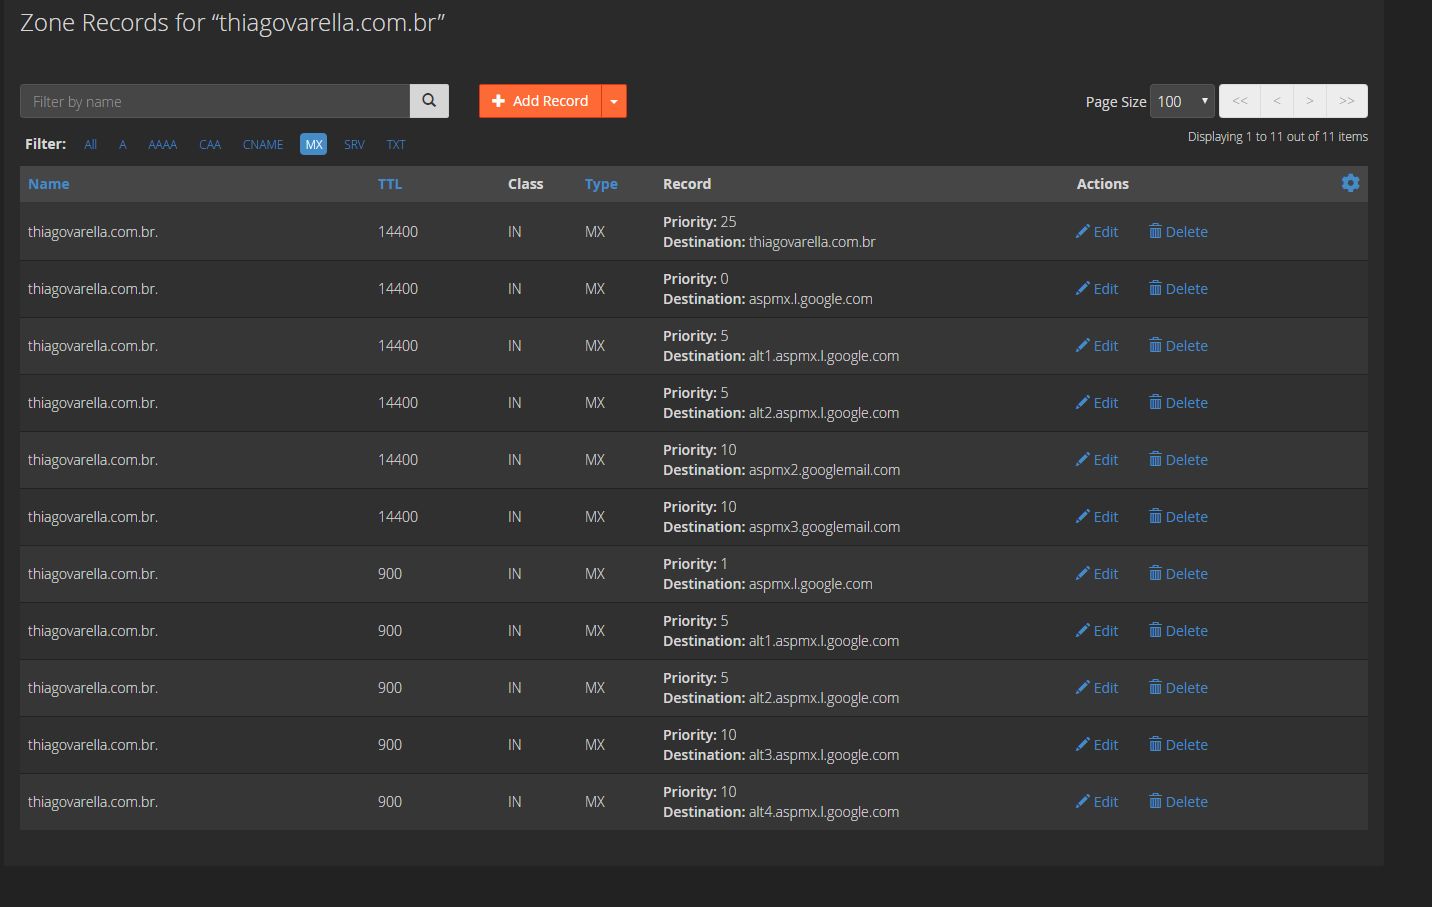1432x907 pixels.
Task: Show All record types filter
Action: pos(91,145)
